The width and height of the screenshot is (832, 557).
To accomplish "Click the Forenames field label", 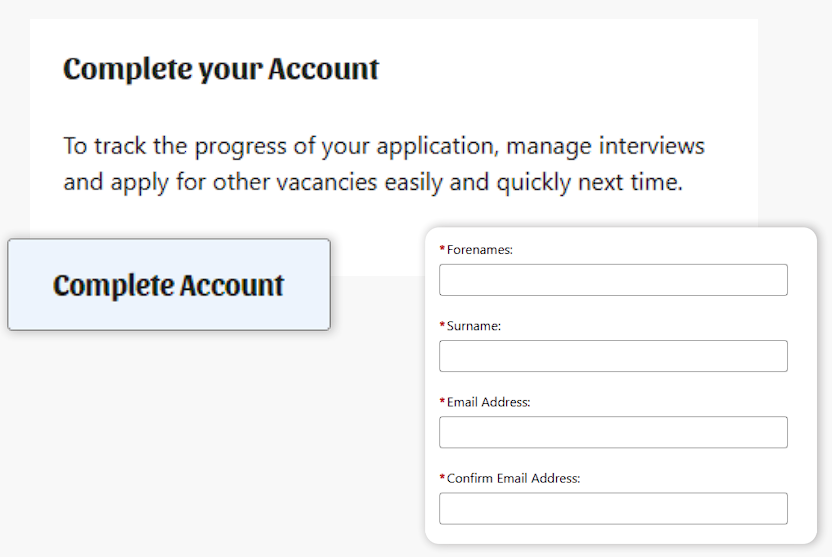I will point(480,250).
